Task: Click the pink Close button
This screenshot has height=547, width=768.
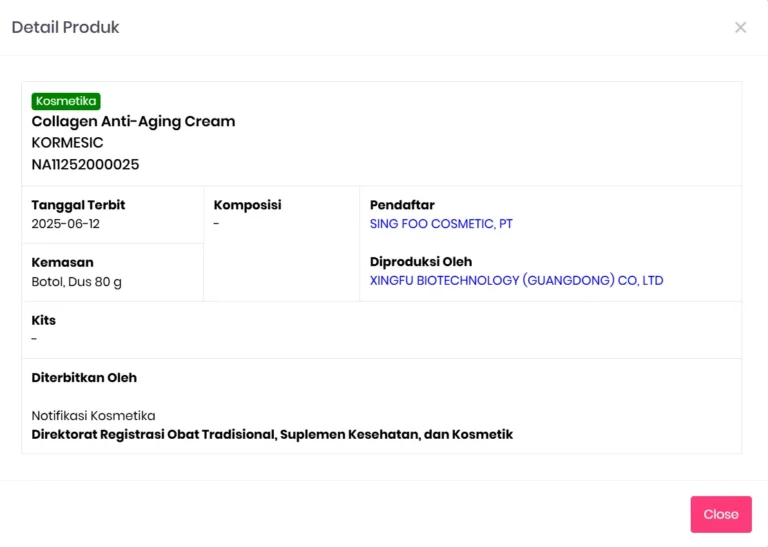Action: [x=721, y=514]
